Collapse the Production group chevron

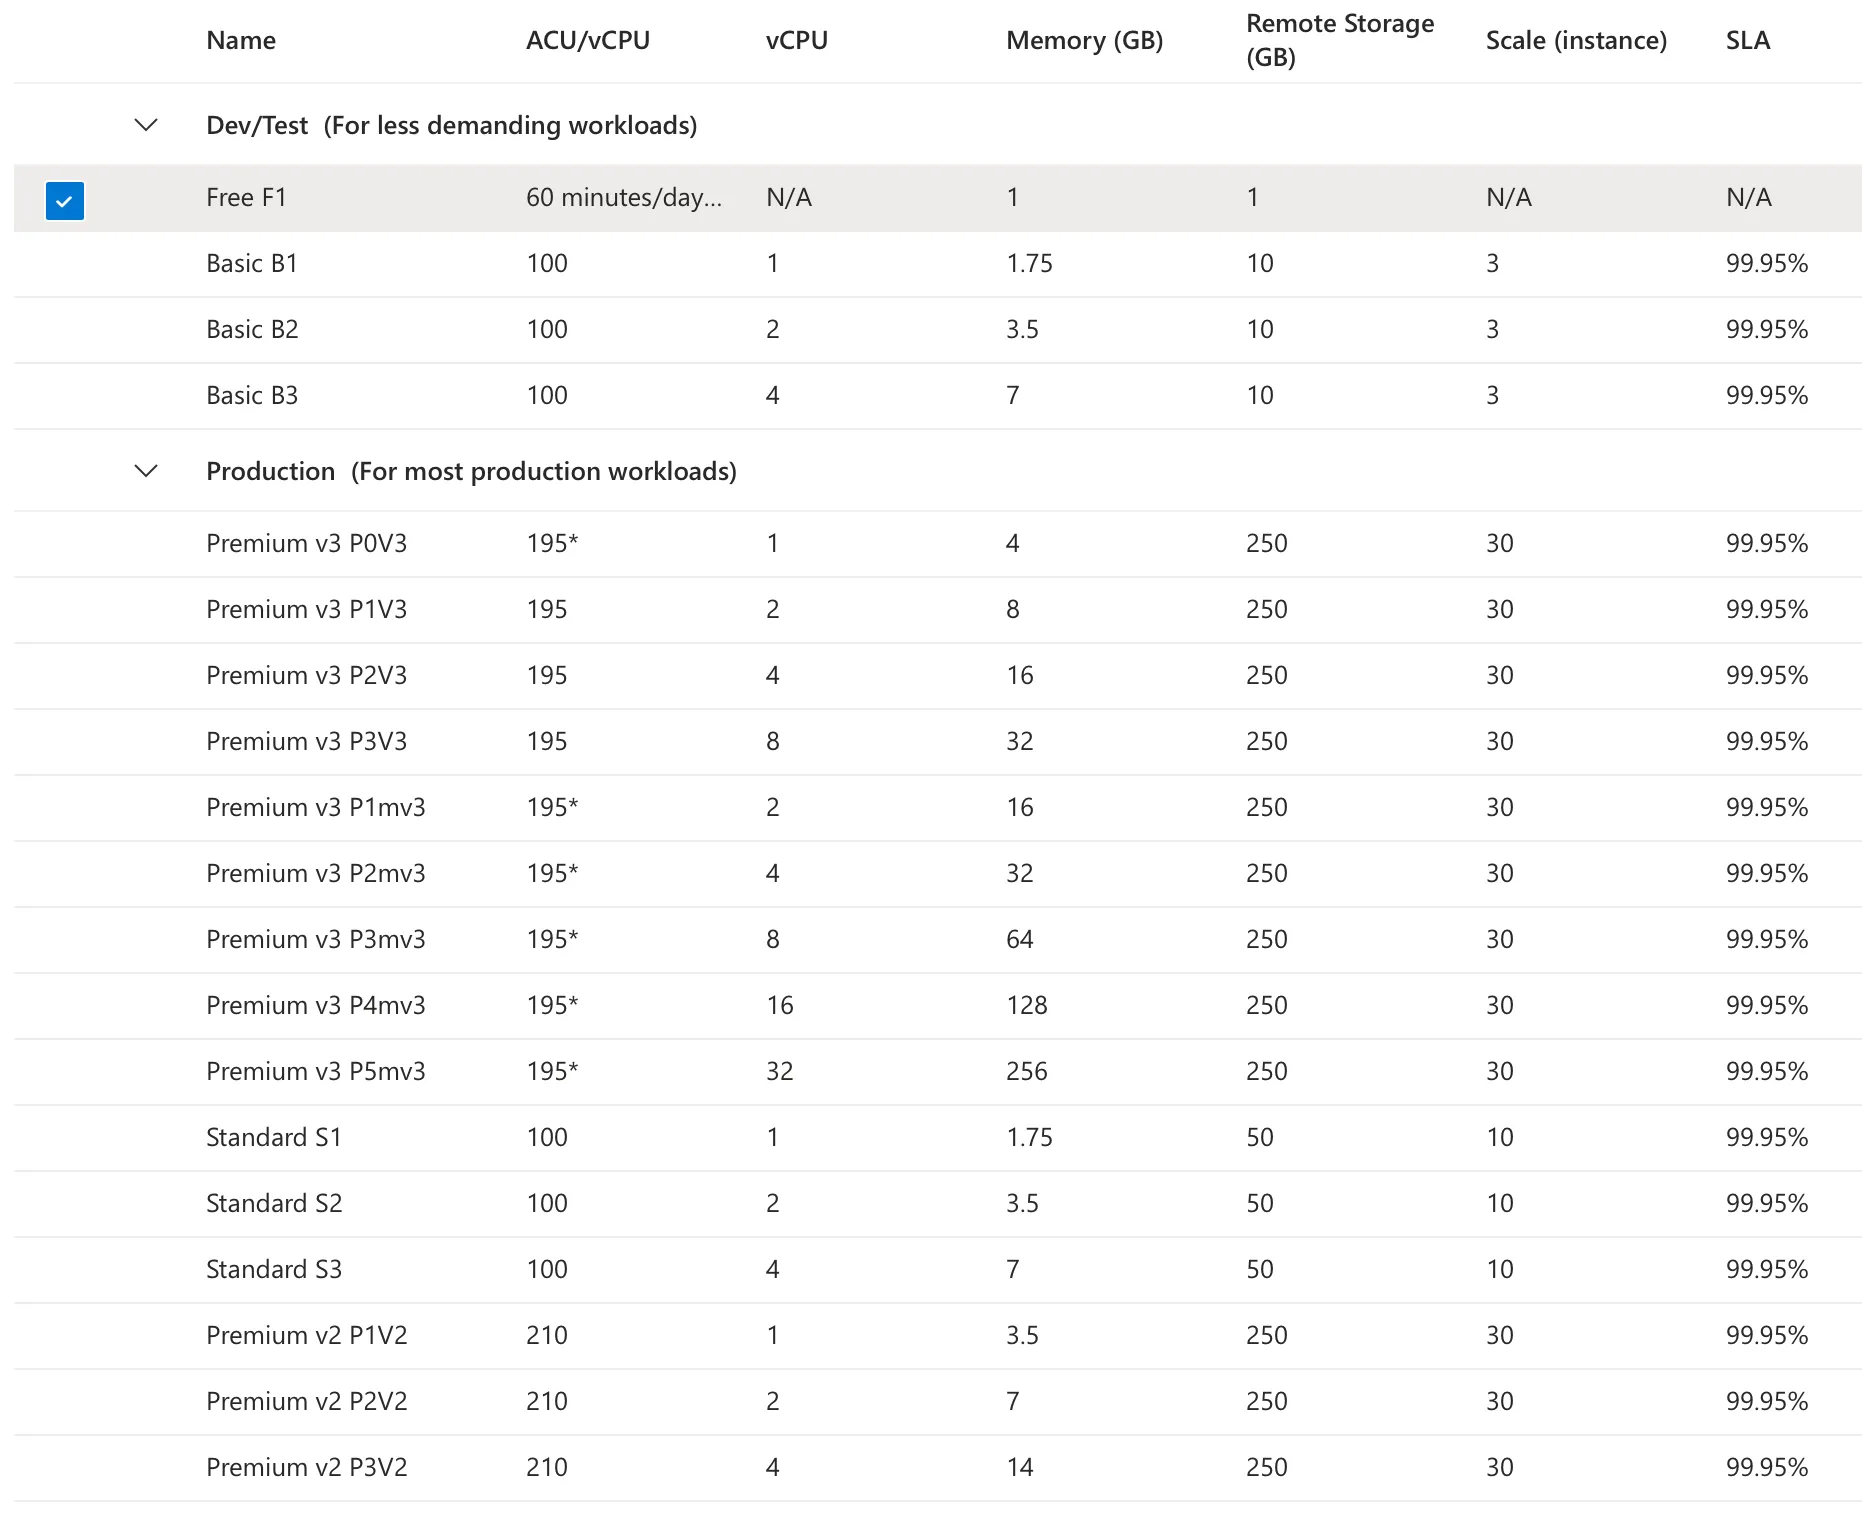(x=146, y=471)
